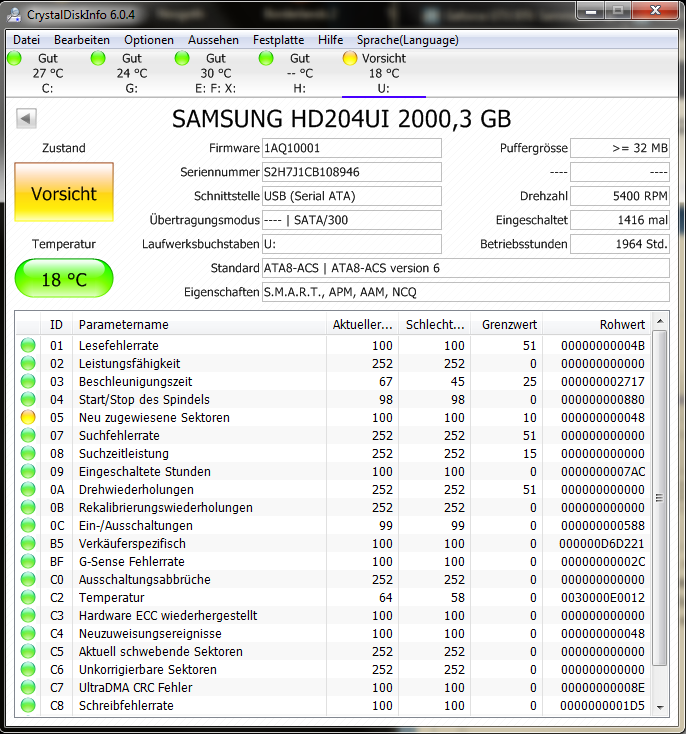Open the Hilfe menu
Image resolution: width=686 pixels, height=734 pixels.
pyautogui.click(x=330, y=40)
